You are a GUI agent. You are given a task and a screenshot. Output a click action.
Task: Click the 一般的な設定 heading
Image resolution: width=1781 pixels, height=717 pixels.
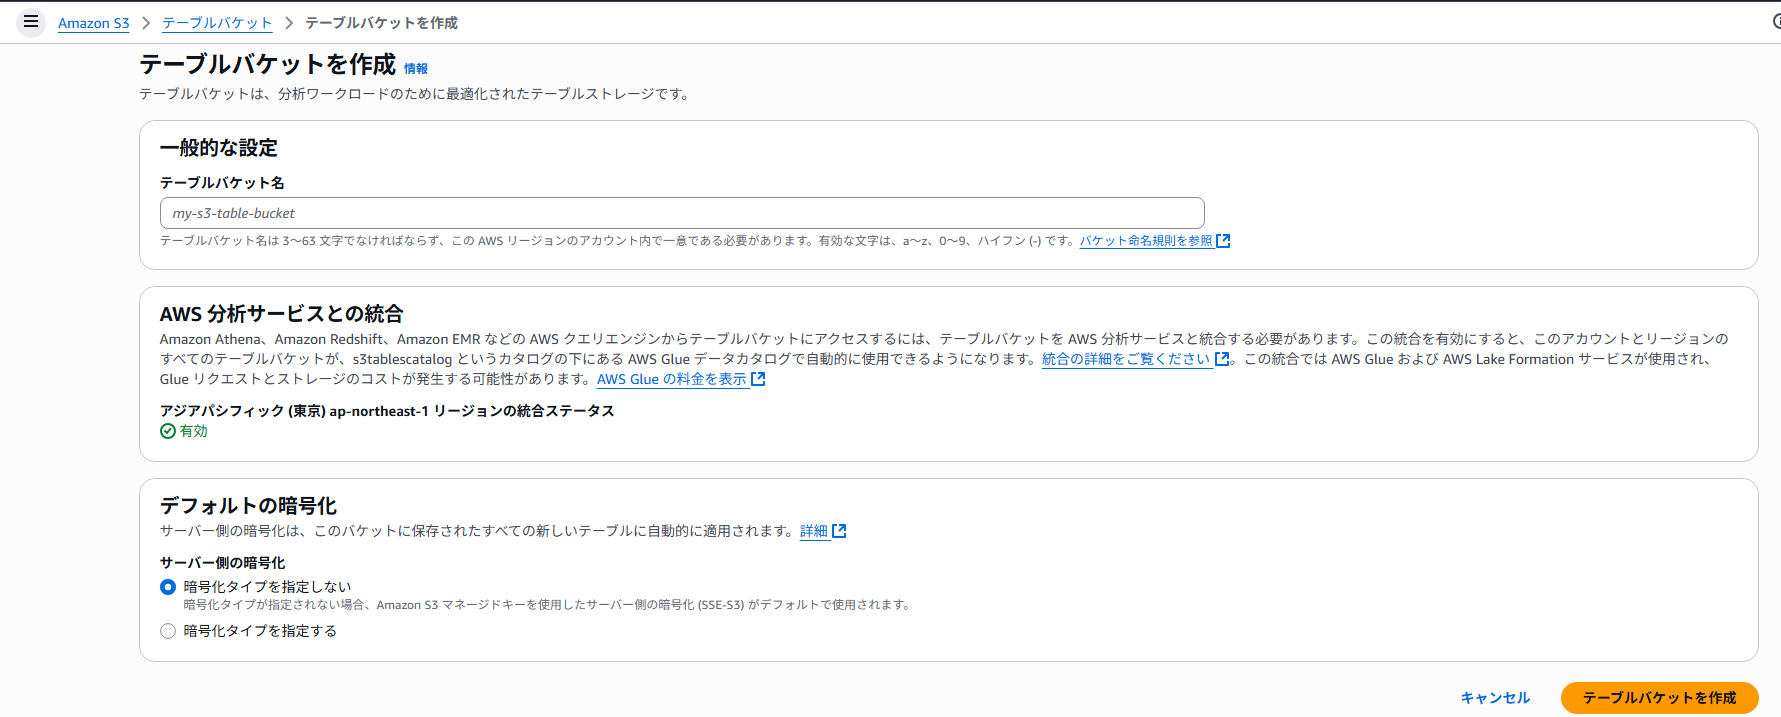219,148
